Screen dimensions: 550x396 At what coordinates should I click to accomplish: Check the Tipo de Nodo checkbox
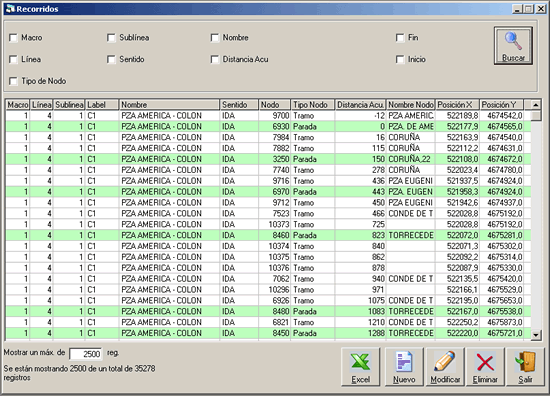click(x=13, y=81)
